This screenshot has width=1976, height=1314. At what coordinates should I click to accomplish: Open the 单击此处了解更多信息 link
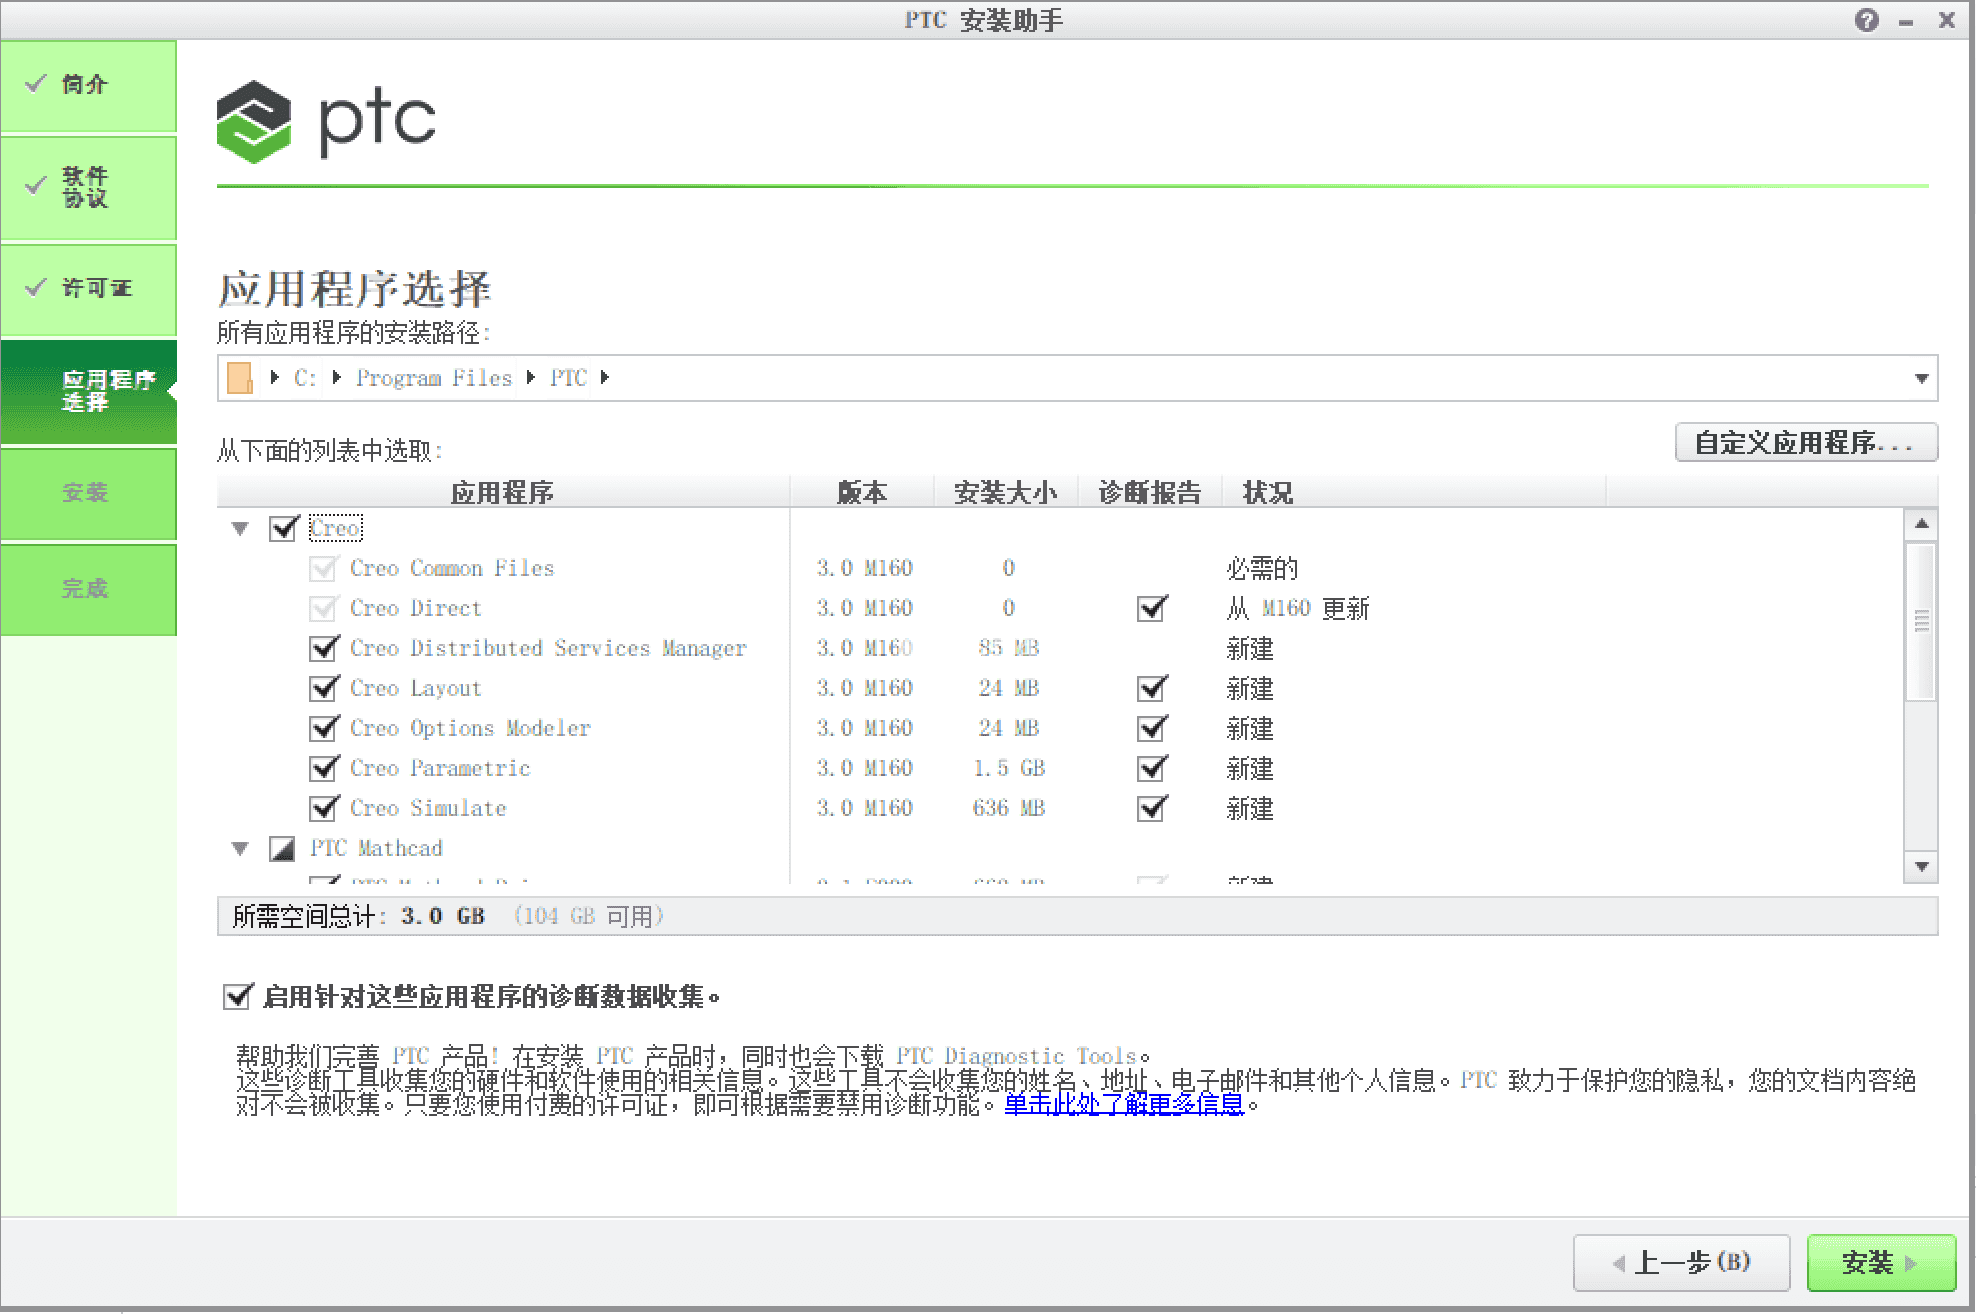(x=1122, y=1103)
